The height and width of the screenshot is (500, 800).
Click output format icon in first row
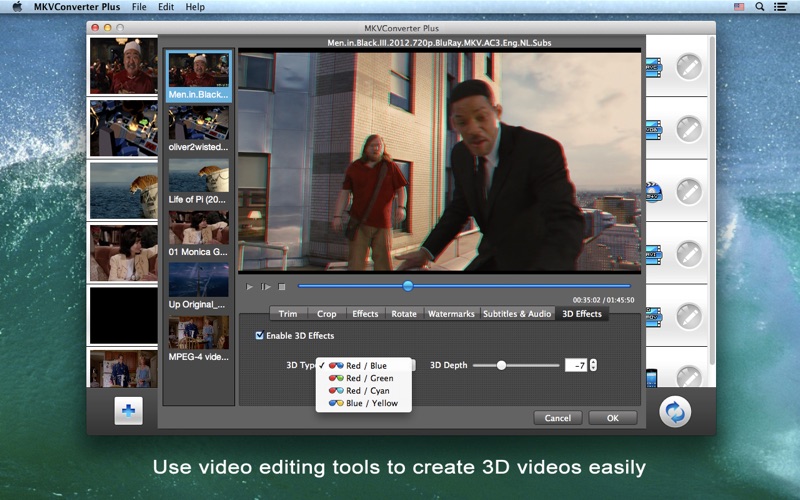tap(654, 67)
